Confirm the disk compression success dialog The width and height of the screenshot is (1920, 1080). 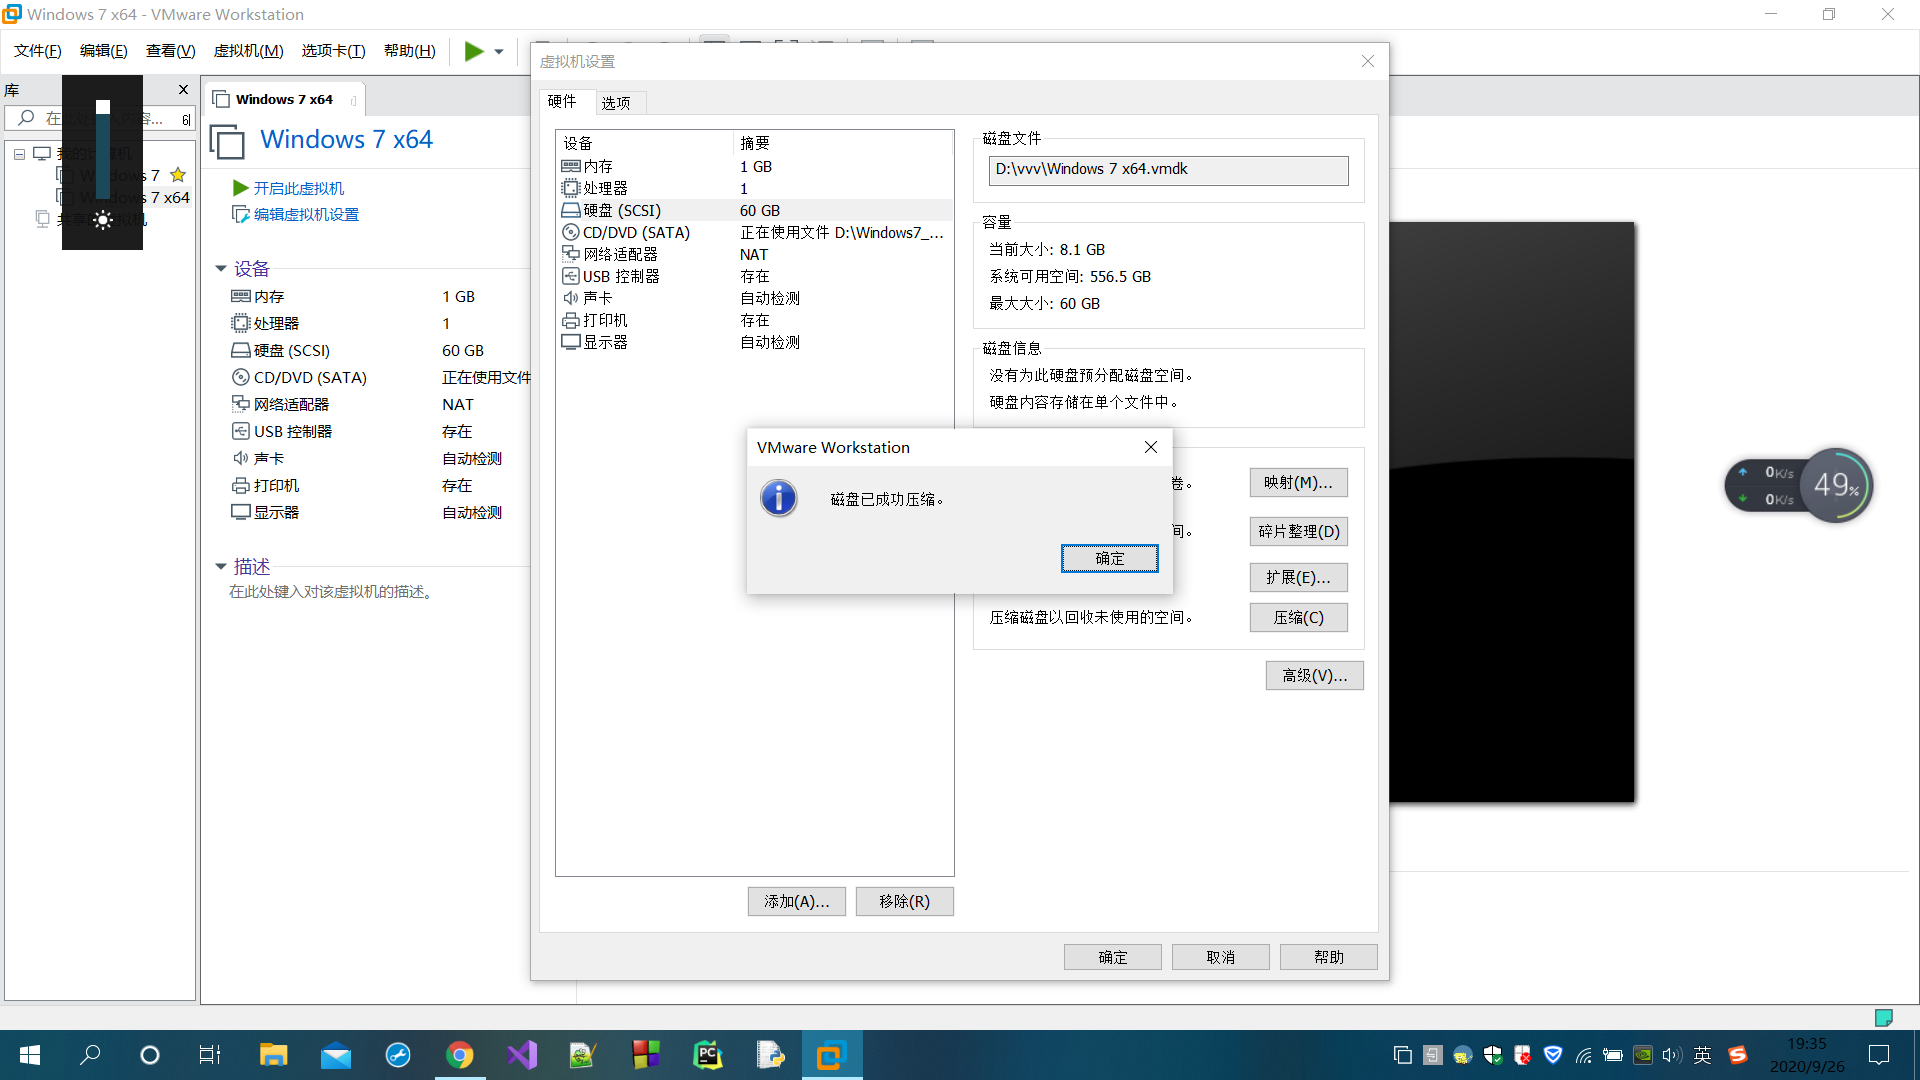(x=1109, y=558)
